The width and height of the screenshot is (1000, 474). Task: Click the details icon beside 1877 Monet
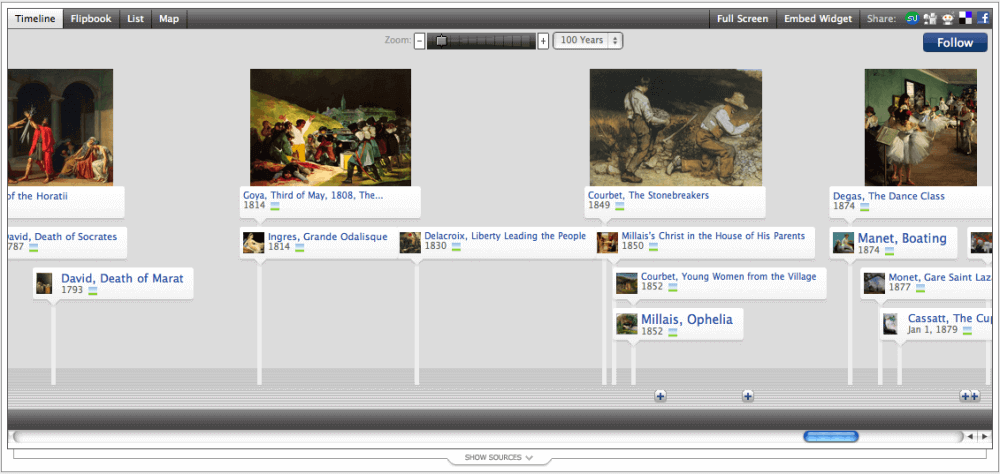pyautogui.click(x=920, y=288)
